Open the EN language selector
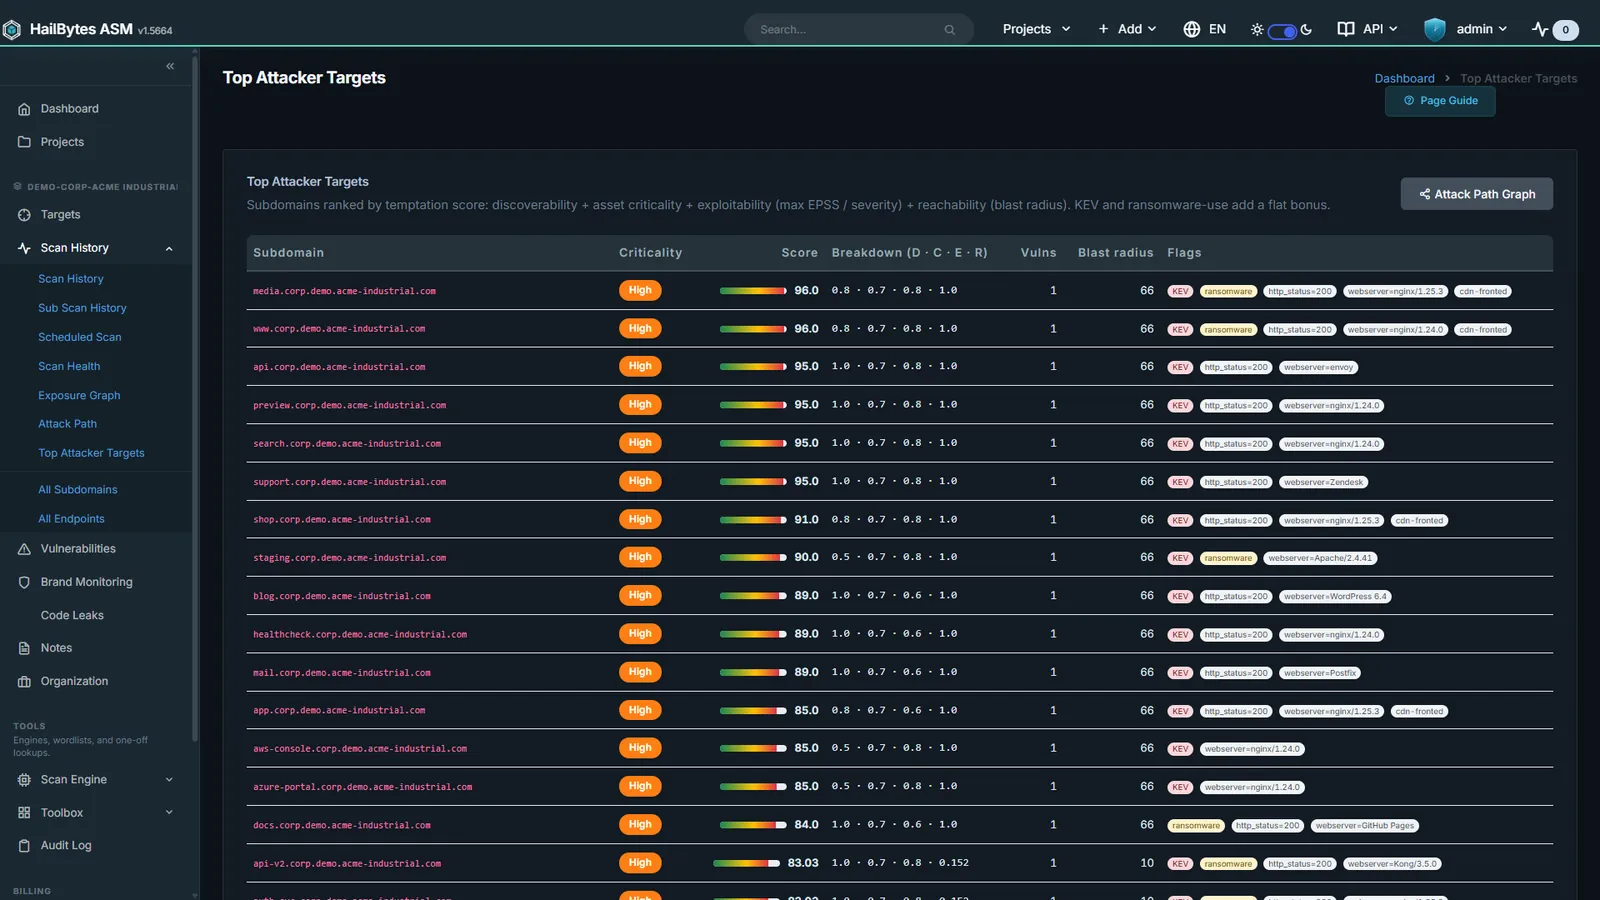This screenshot has height=900, width=1600. pos(1205,29)
